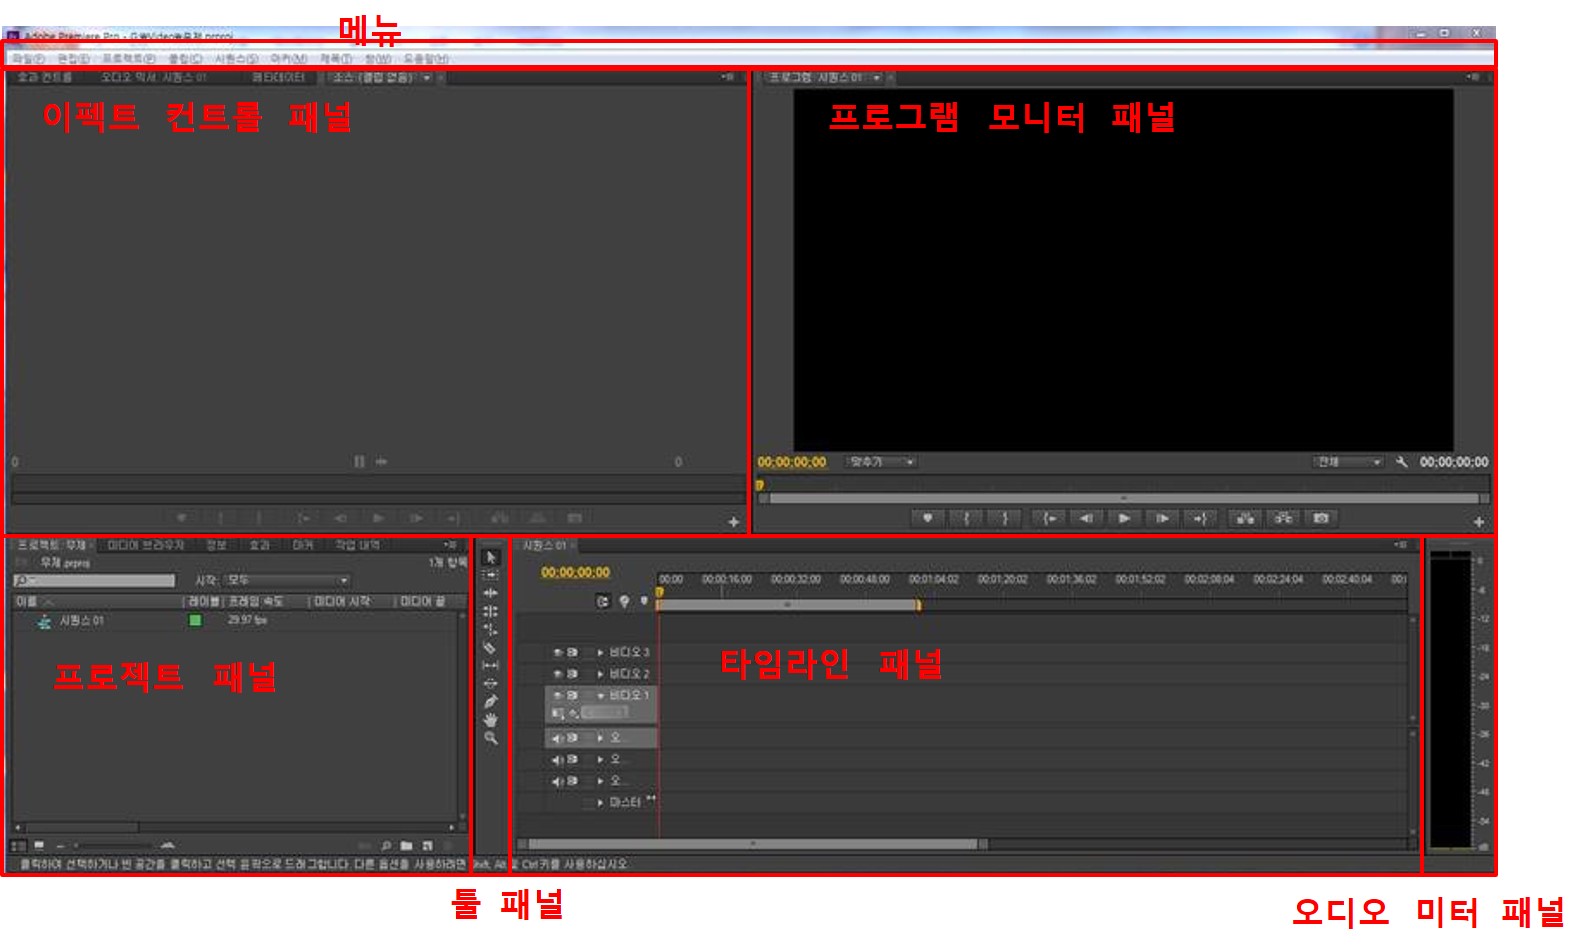Expand the 비디오 3 track
The width and height of the screenshot is (1588, 952).
tap(600, 652)
